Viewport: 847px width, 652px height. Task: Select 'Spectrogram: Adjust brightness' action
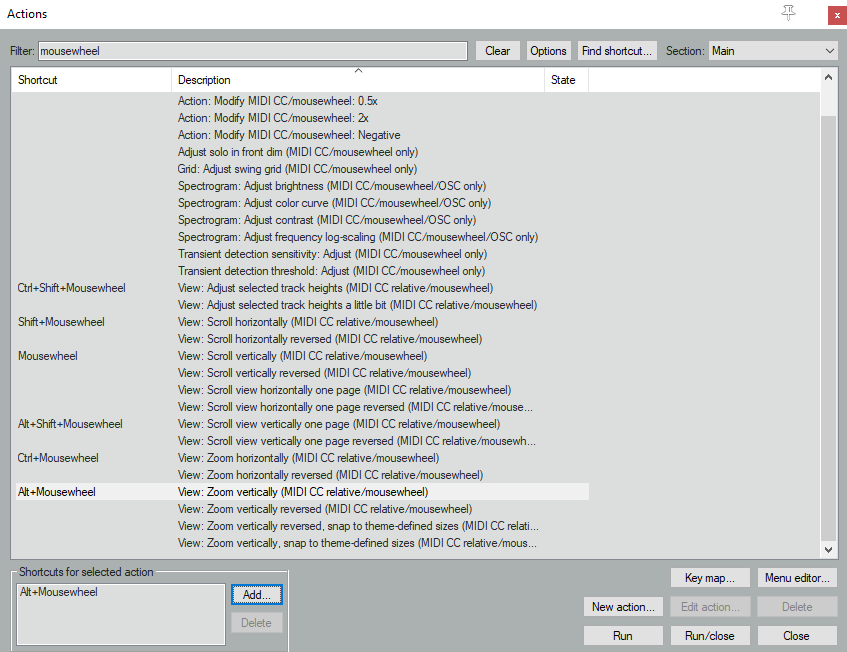pyautogui.click(x=332, y=186)
